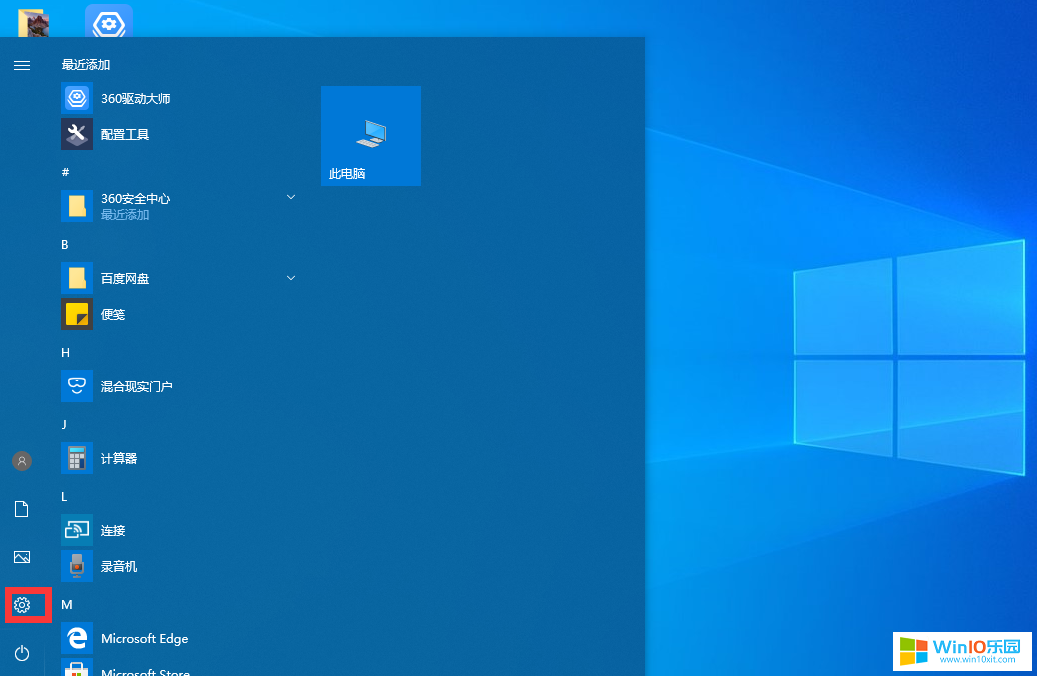Open the 360 desktop shortcut icon
Image resolution: width=1037 pixels, height=676 pixels.
(x=108, y=21)
